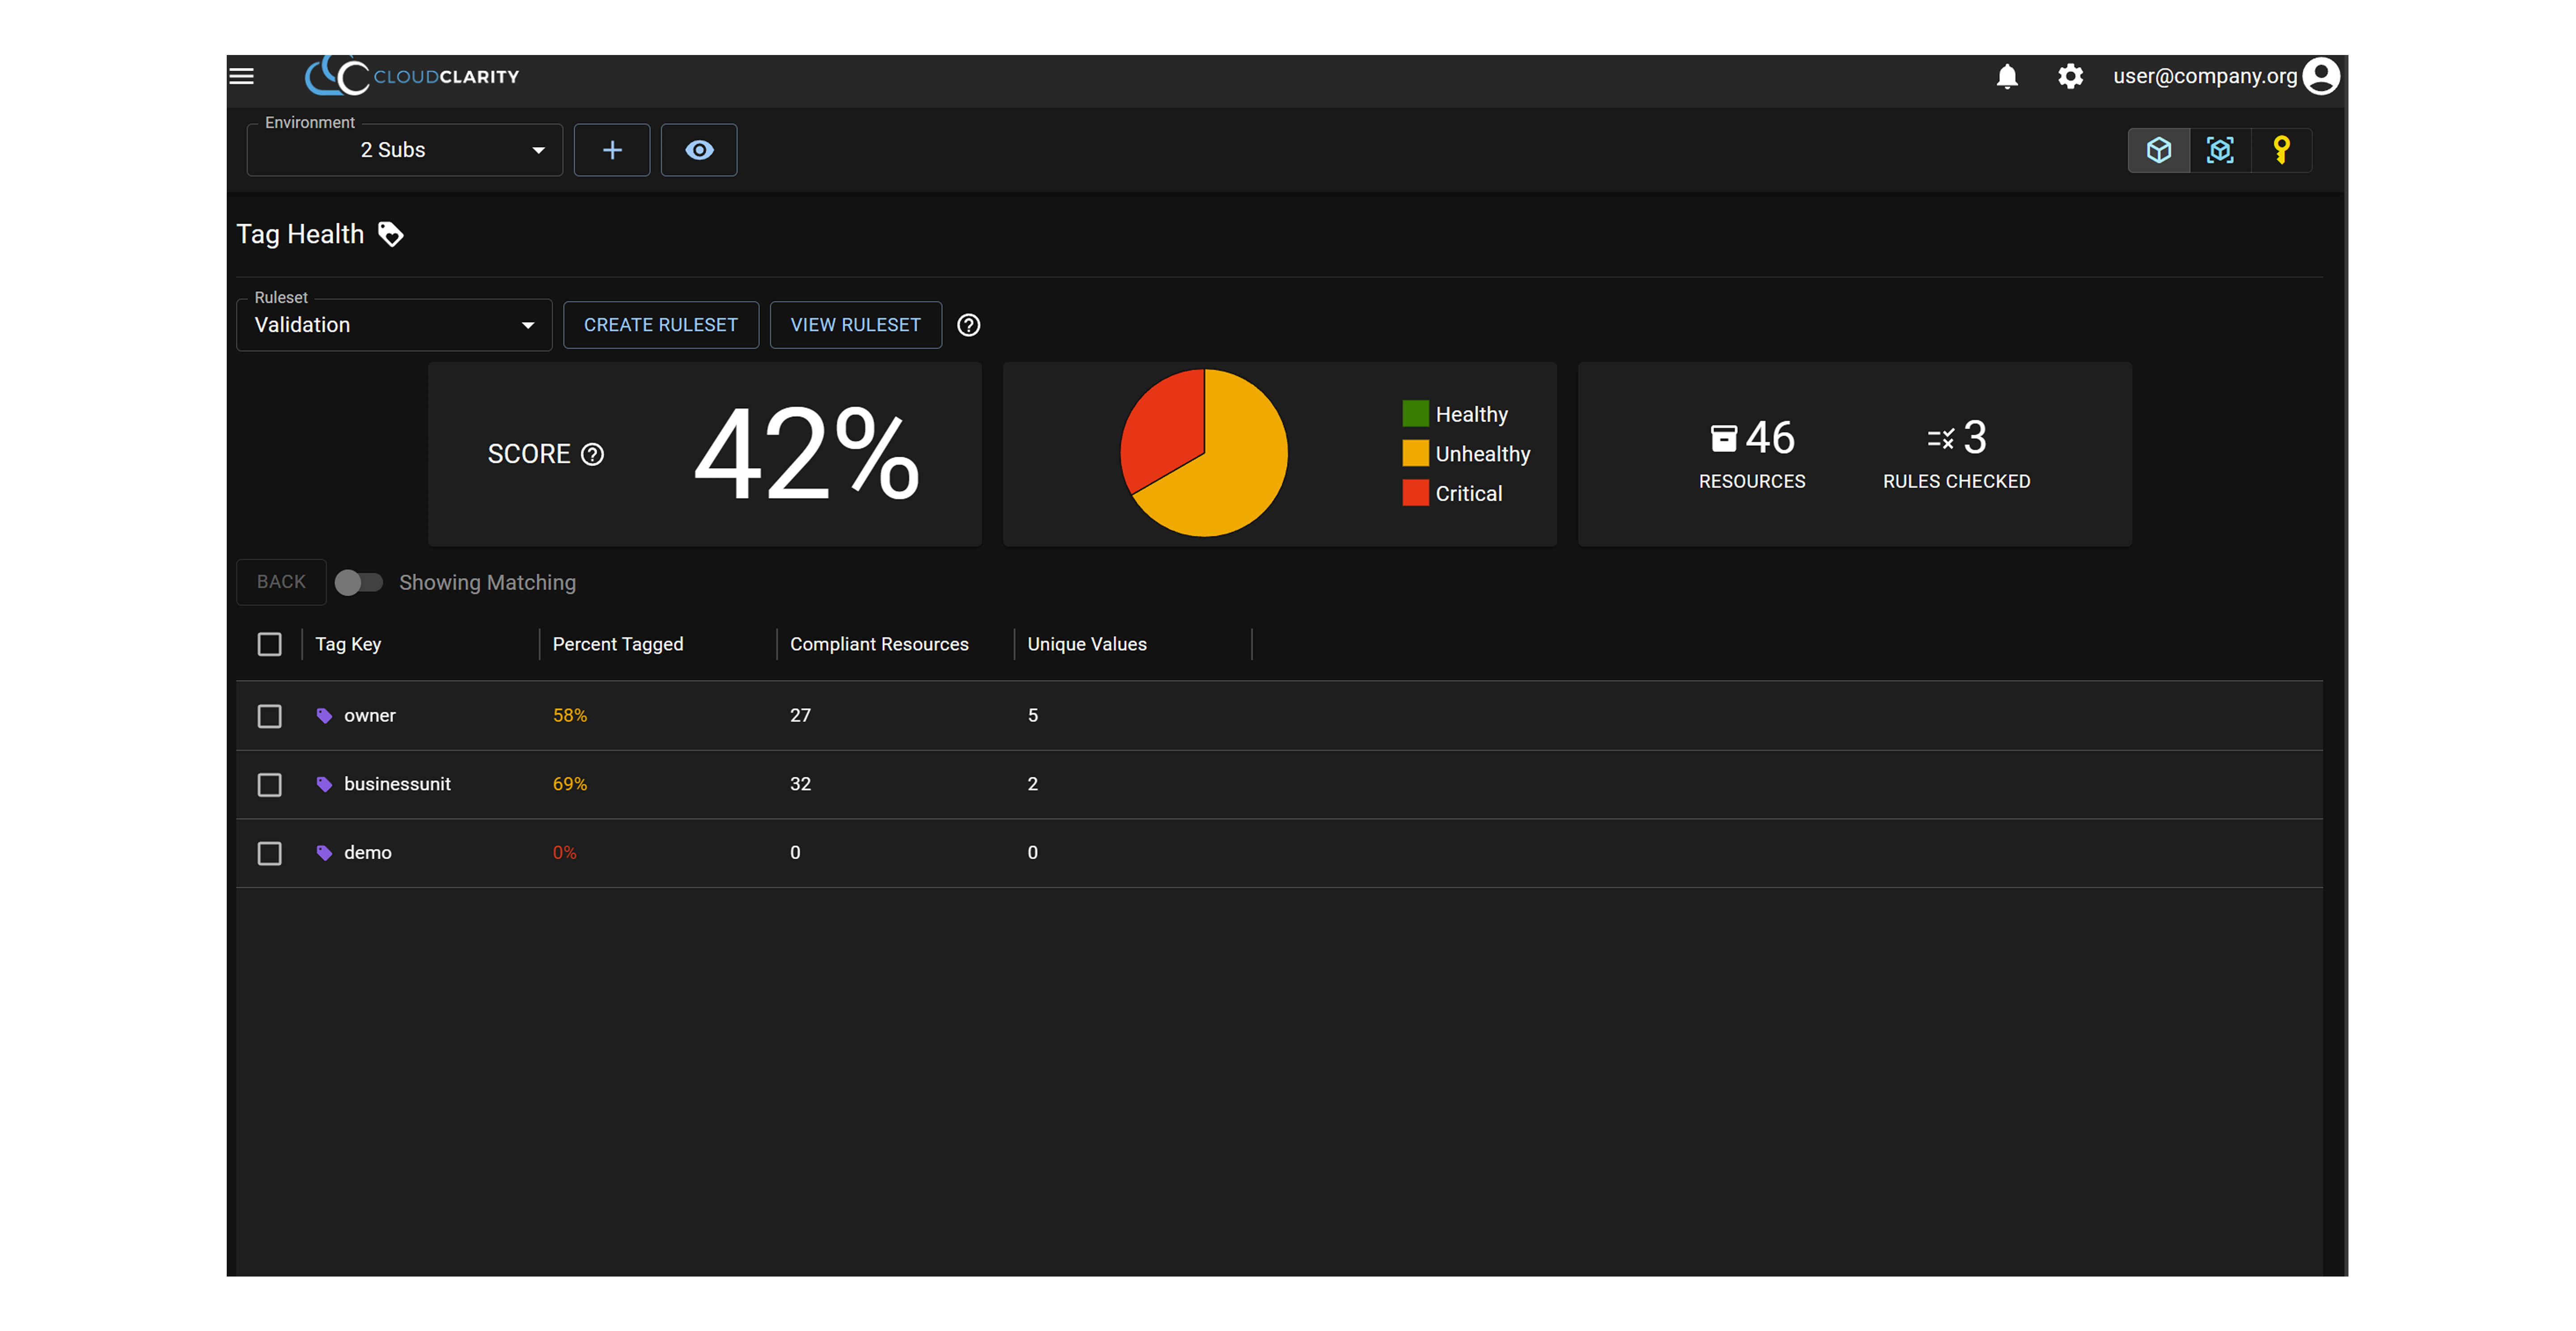The width and height of the screenshot is (2576, 1331).
Task: Click the purple tag icon for owner
Action: pyautogui.click(x=324, y=716)
